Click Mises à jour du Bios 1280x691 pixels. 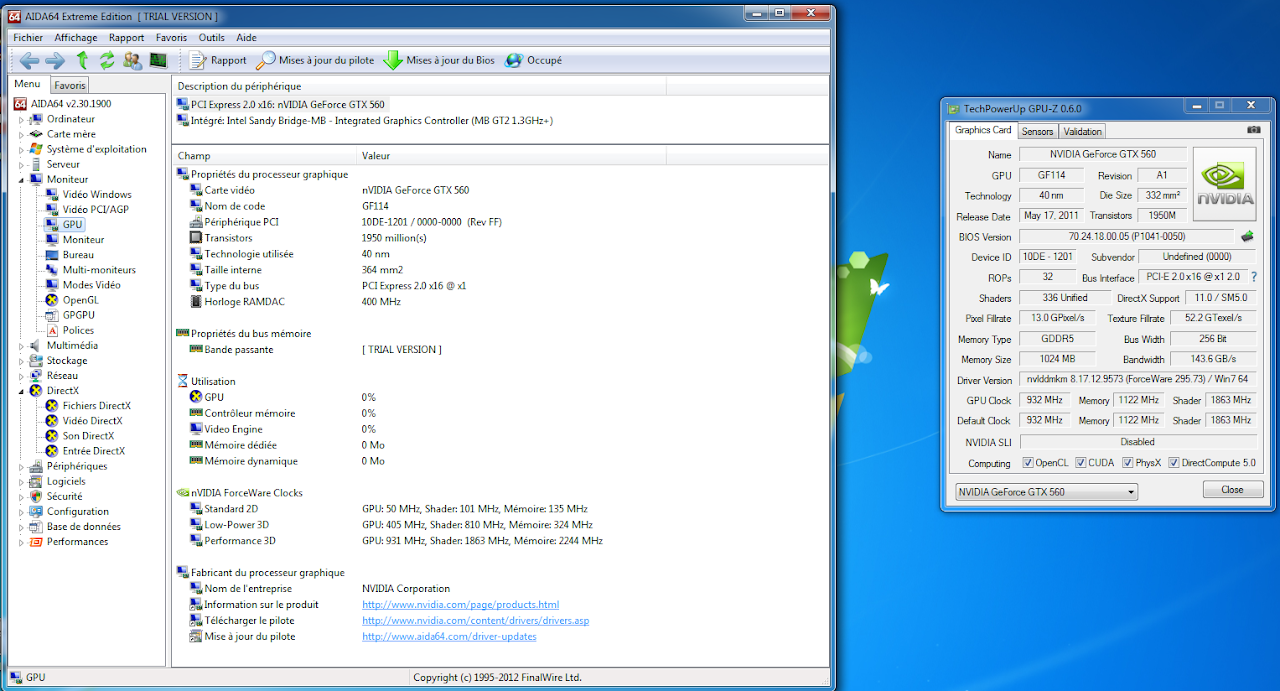click(440, 60)
